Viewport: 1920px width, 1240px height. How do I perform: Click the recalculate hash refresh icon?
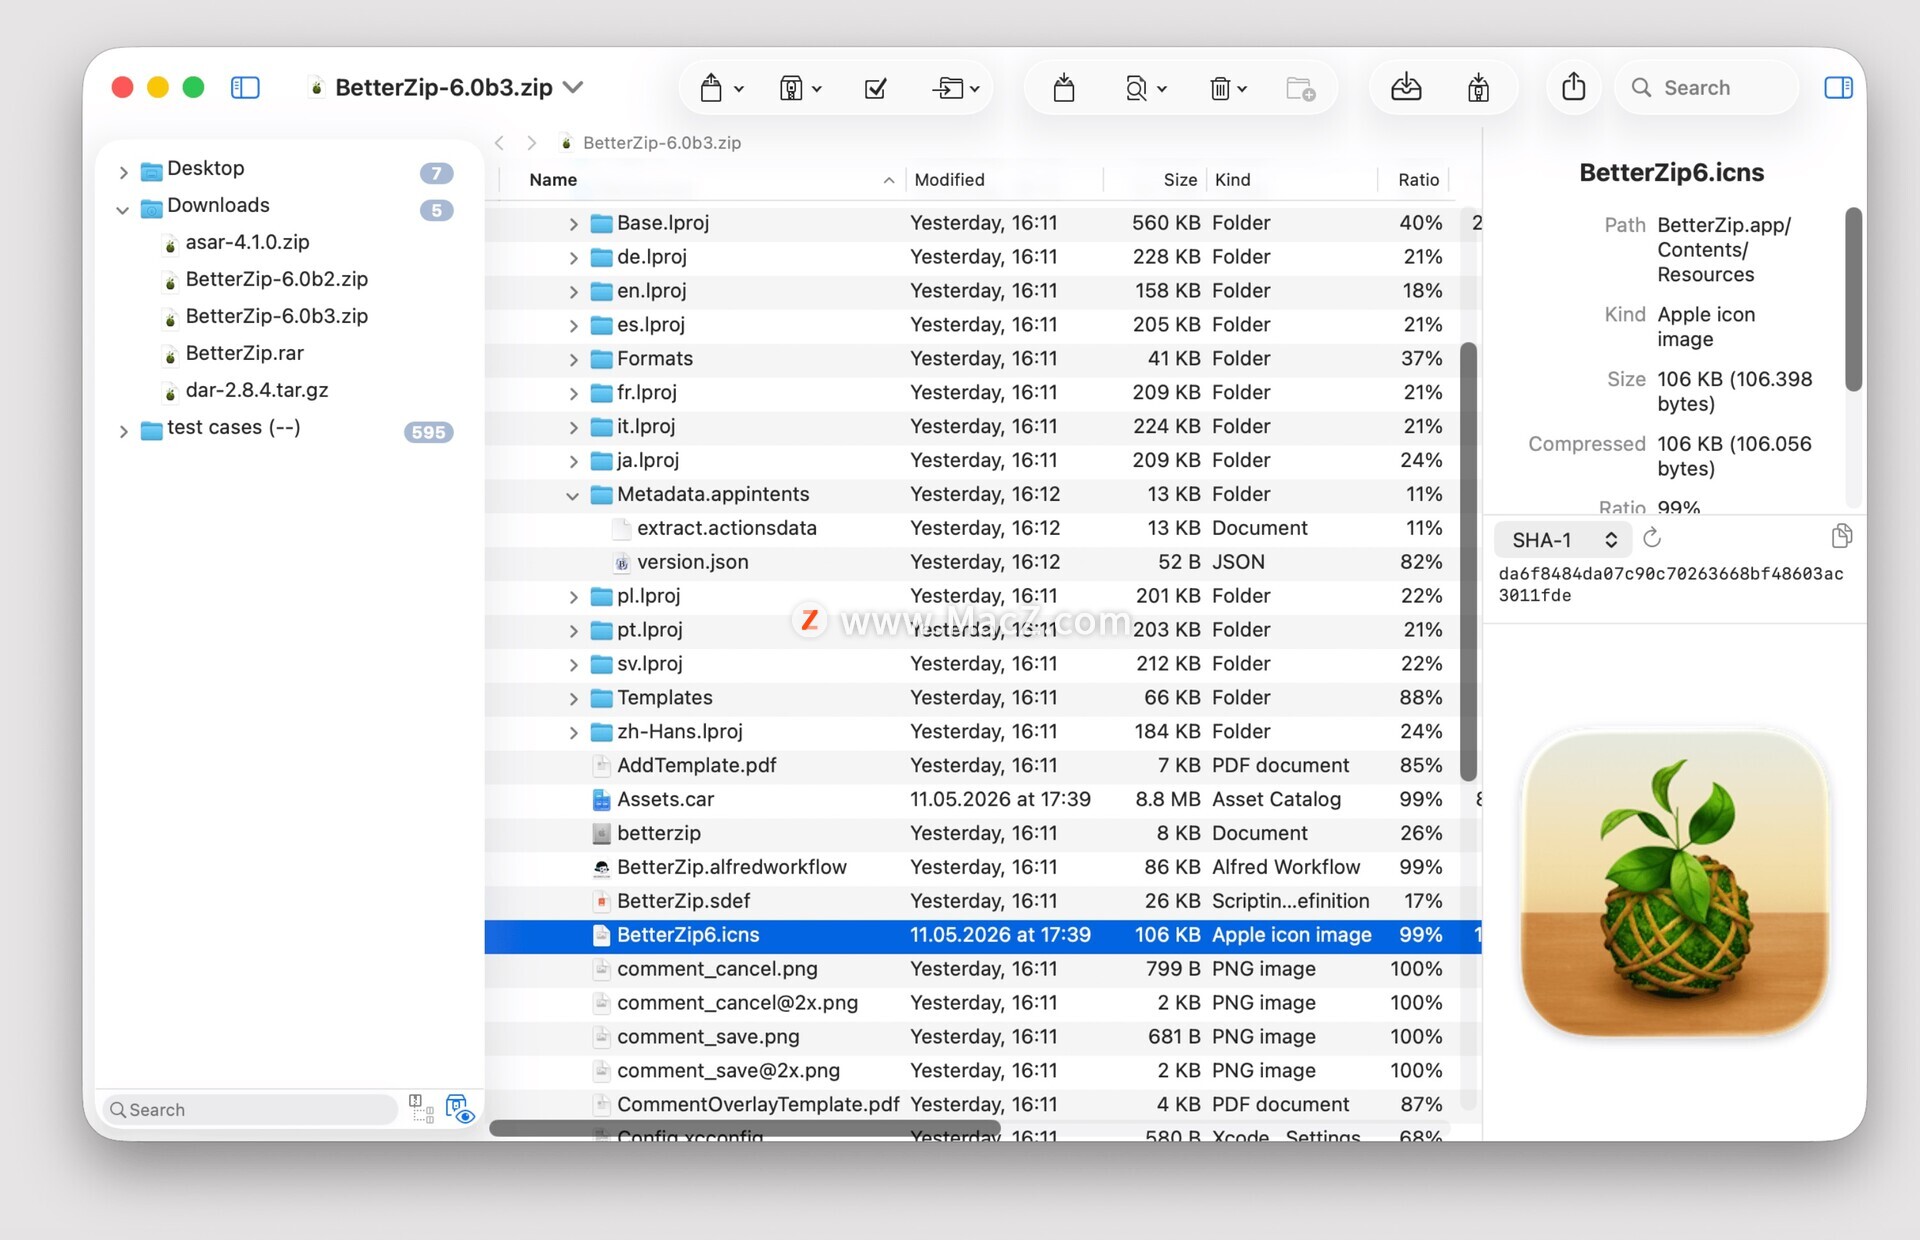pyautogui.click(x=1652, y=539)
